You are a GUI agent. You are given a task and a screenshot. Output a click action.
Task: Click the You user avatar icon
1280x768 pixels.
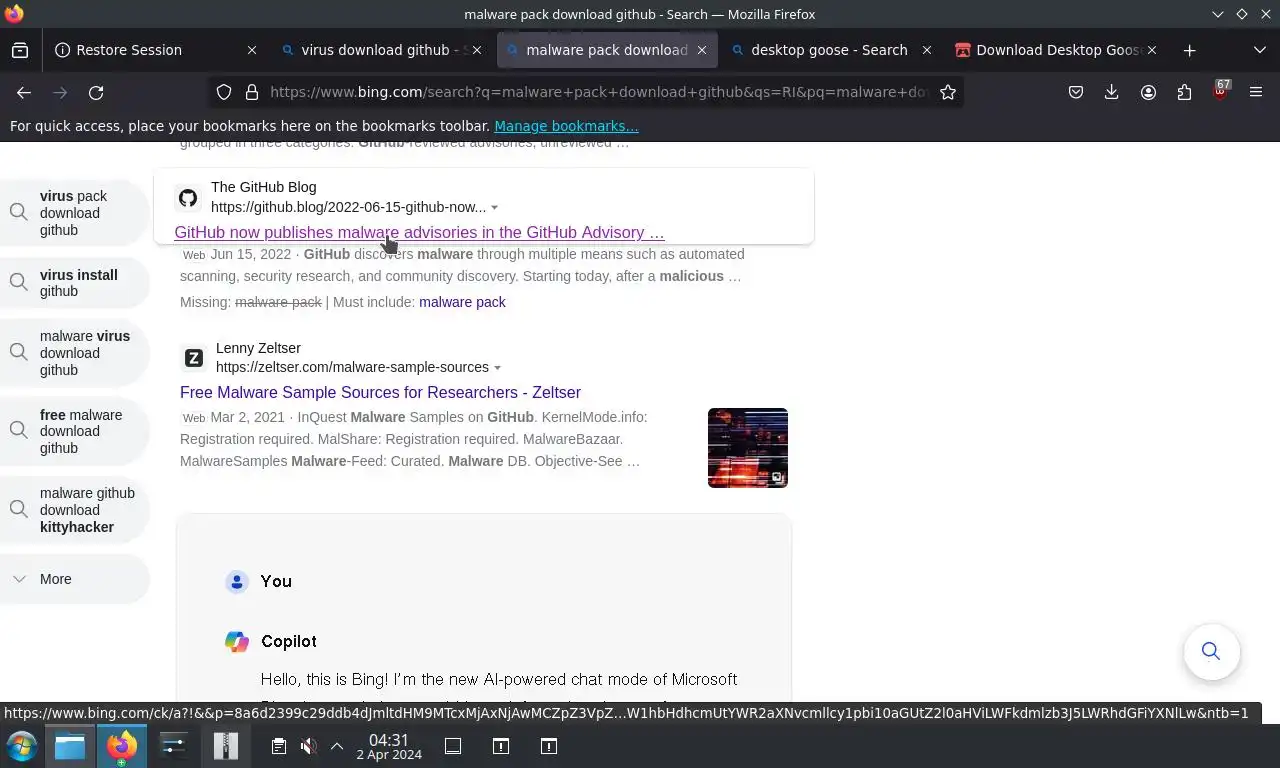click(x=237, y=582)
